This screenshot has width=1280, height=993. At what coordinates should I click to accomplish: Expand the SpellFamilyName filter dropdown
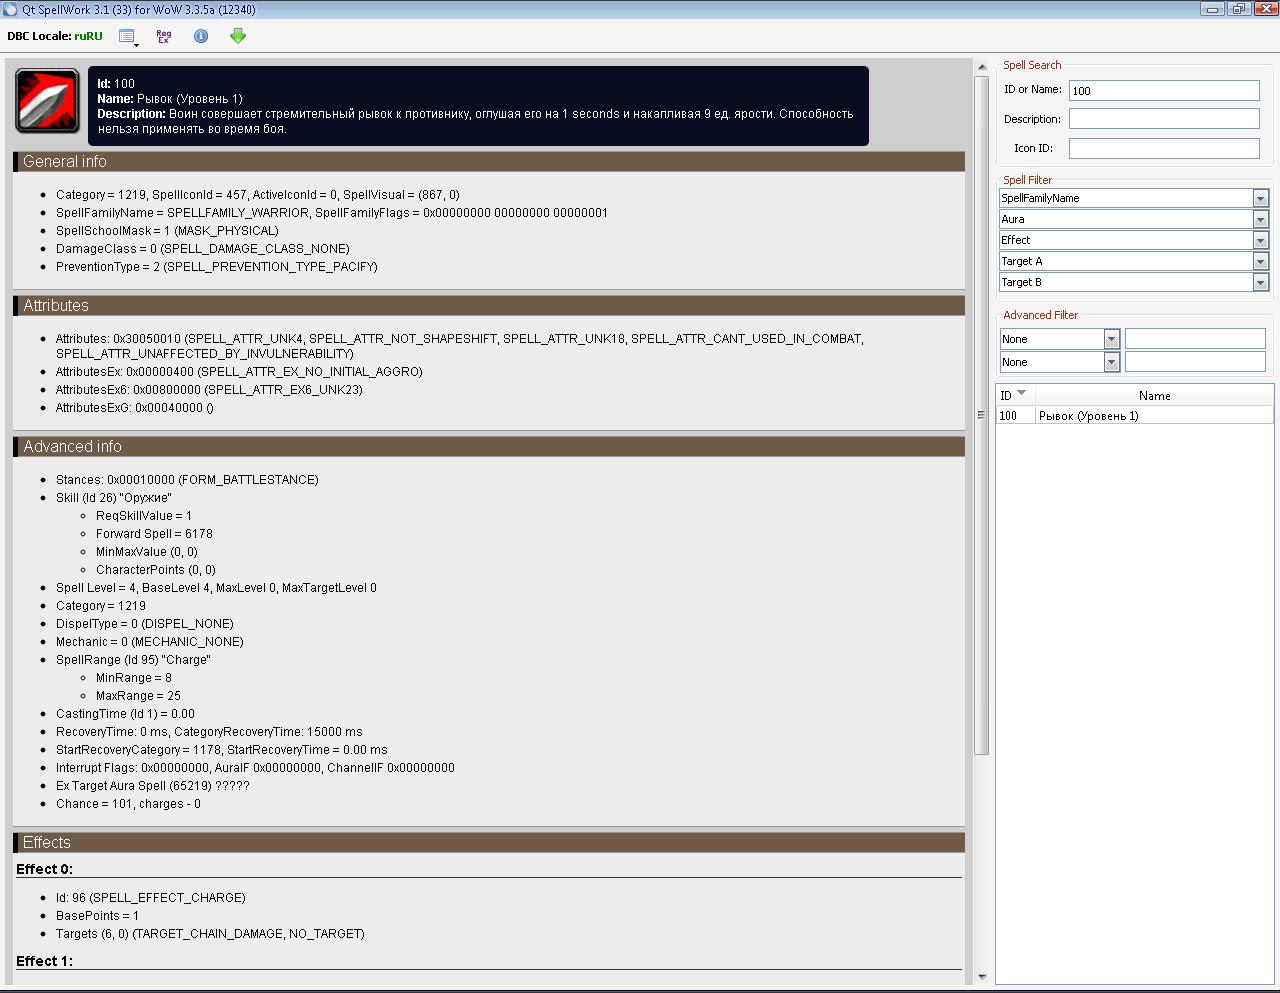click(x=1260, y=198)
